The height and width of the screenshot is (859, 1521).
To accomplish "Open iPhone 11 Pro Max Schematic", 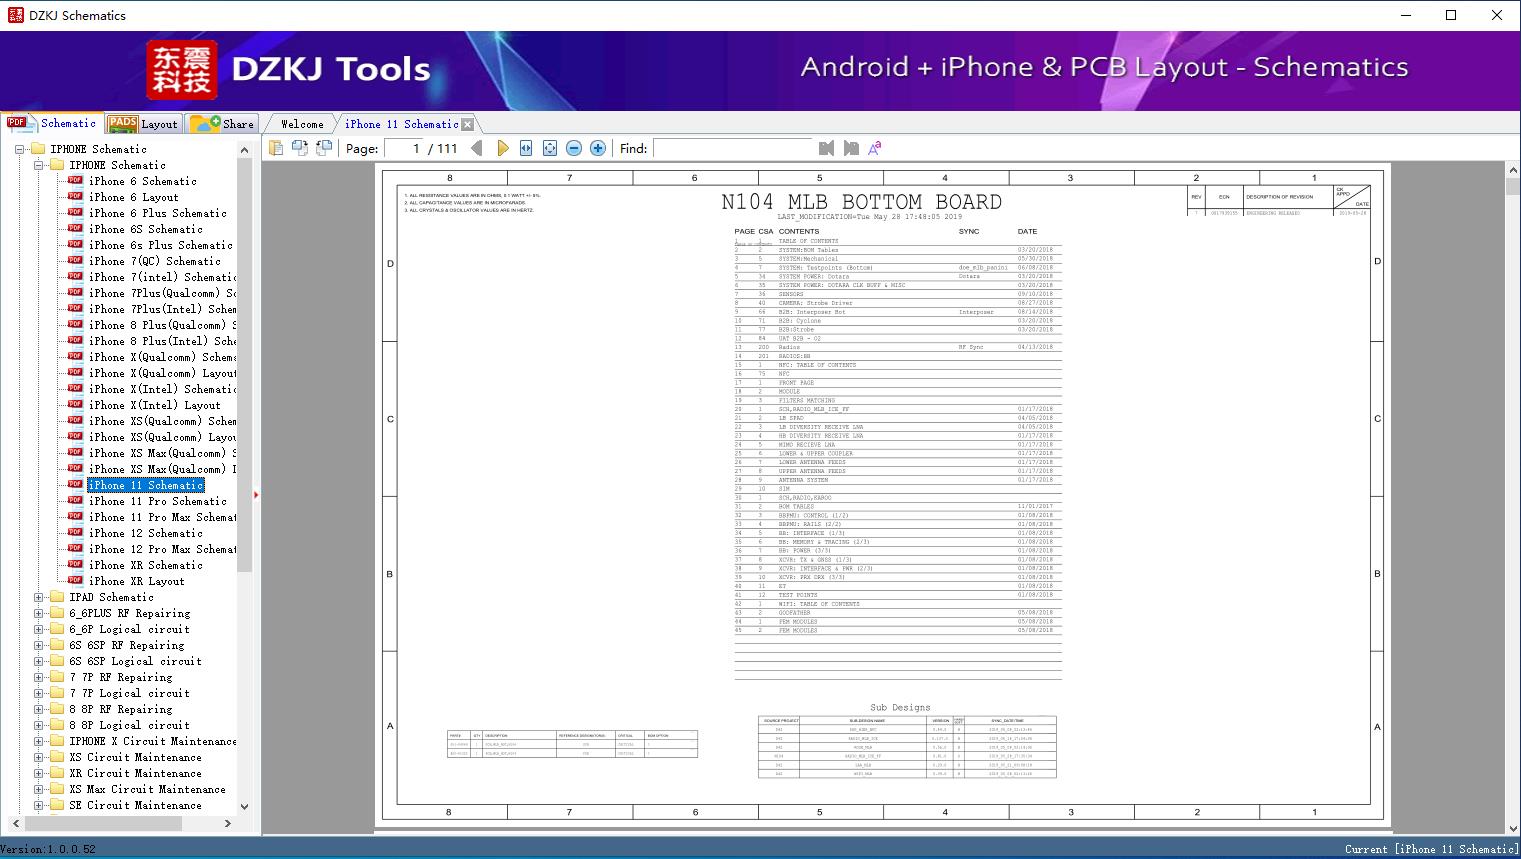I will pyautogui.click(x=162, y=517).
